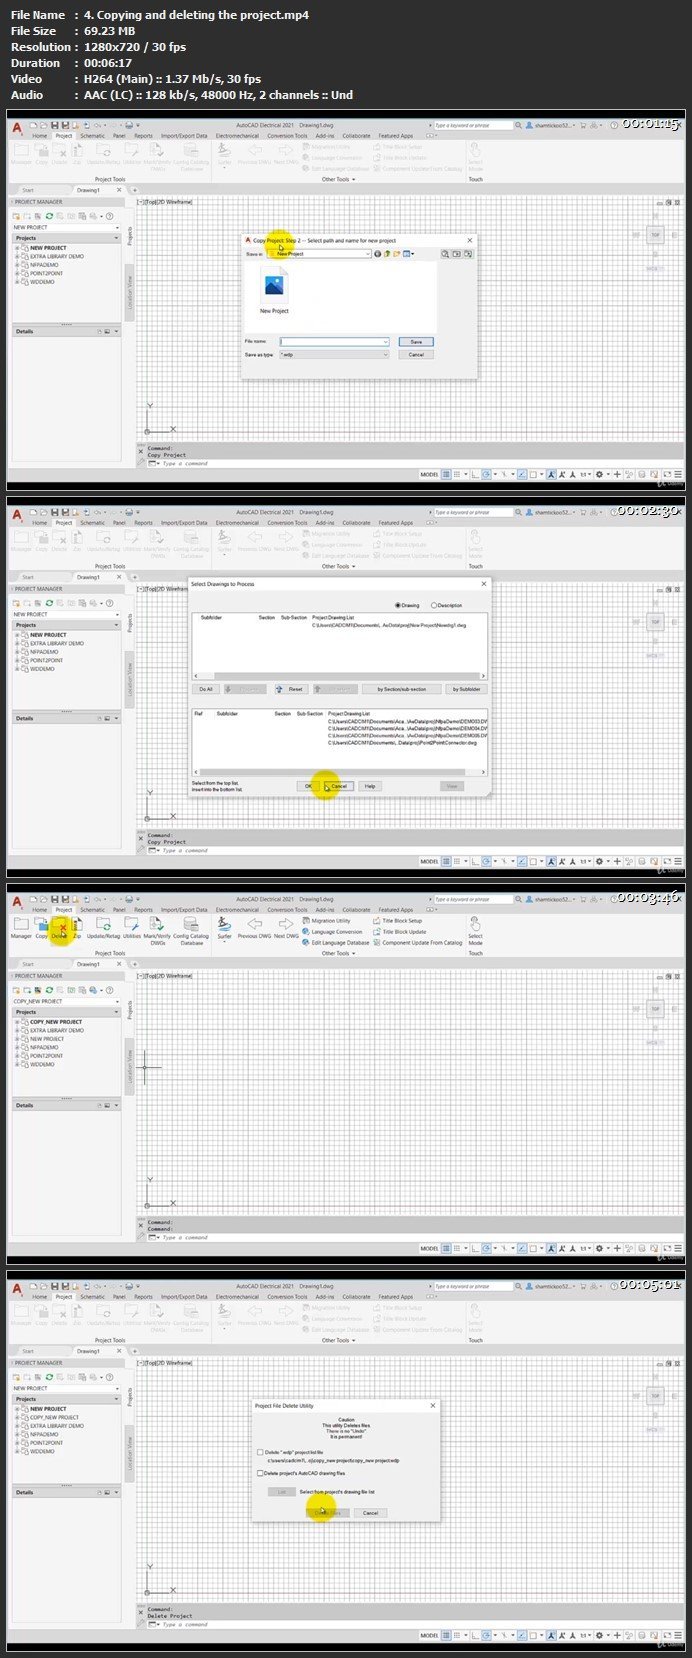
Task: Click Cancel in the Project File Delete Utility
Action: 370,1512
